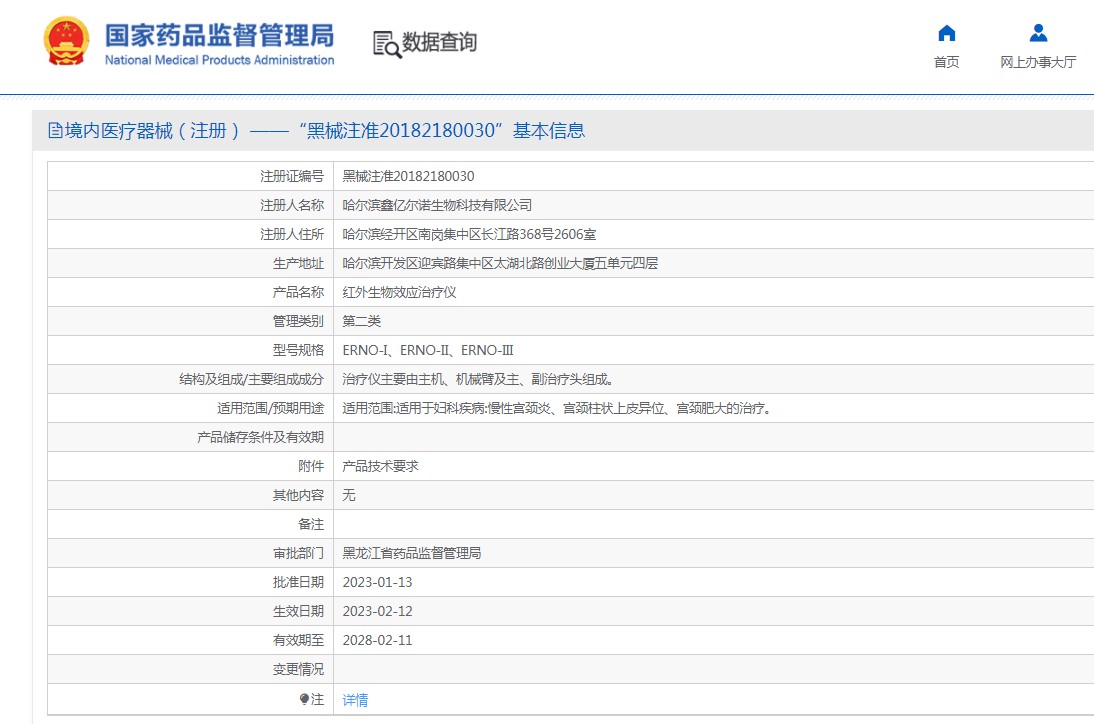Go to 首页 text link
Viewport: 1094px width, 724px height.
(x=946, y=62)
